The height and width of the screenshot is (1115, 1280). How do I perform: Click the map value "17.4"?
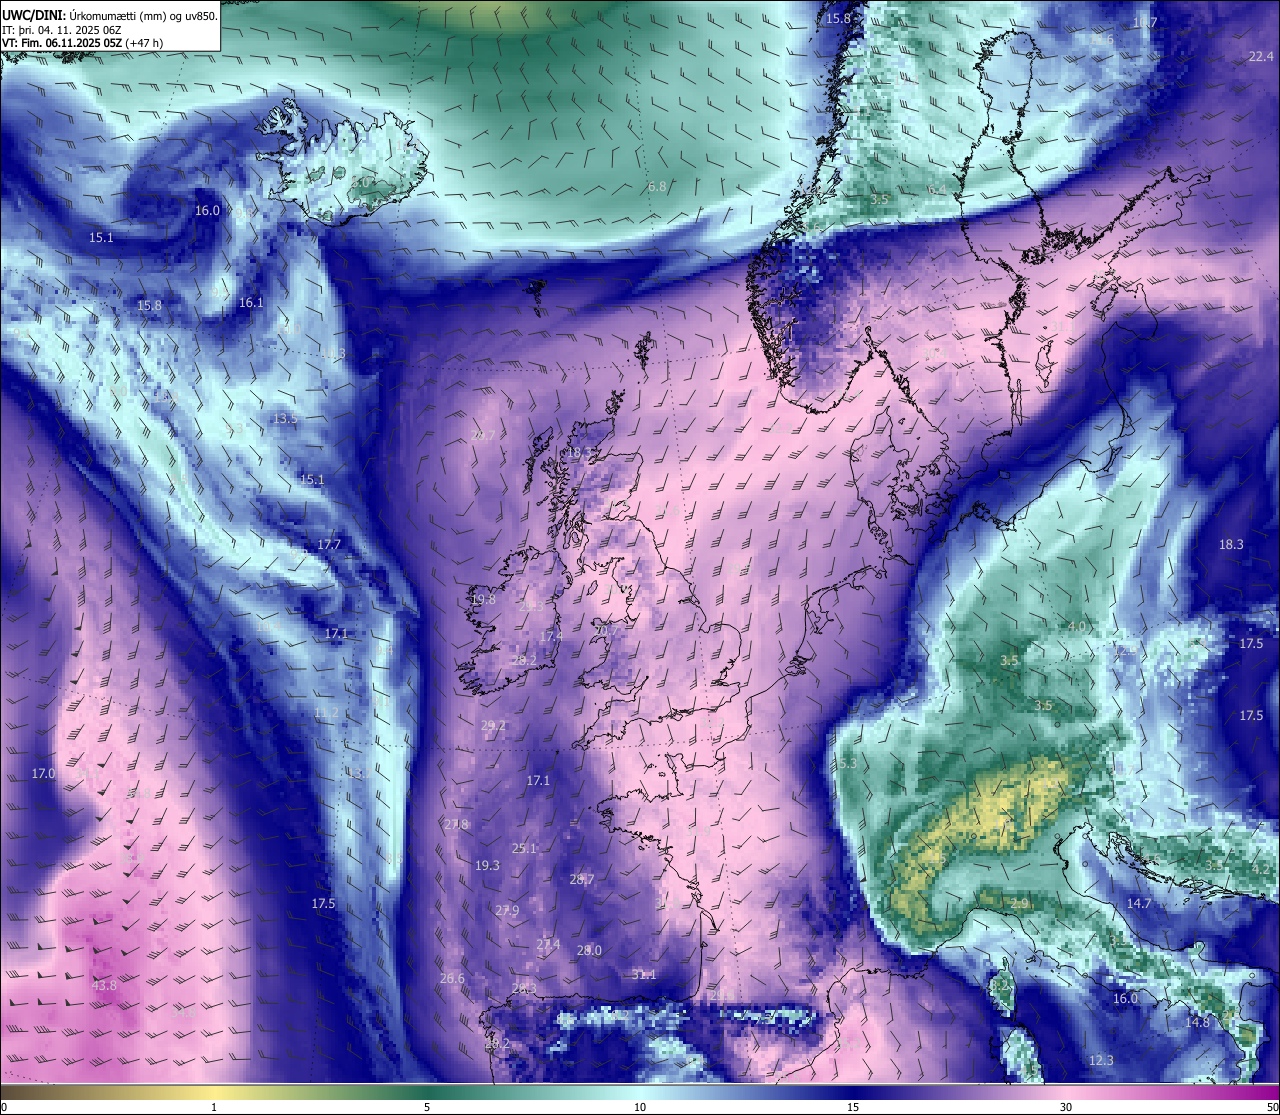point(551,636)
